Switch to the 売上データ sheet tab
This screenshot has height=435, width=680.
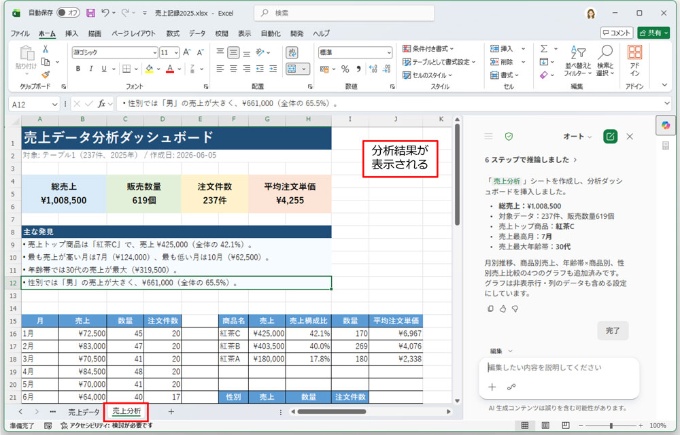[x=84, y=412]
